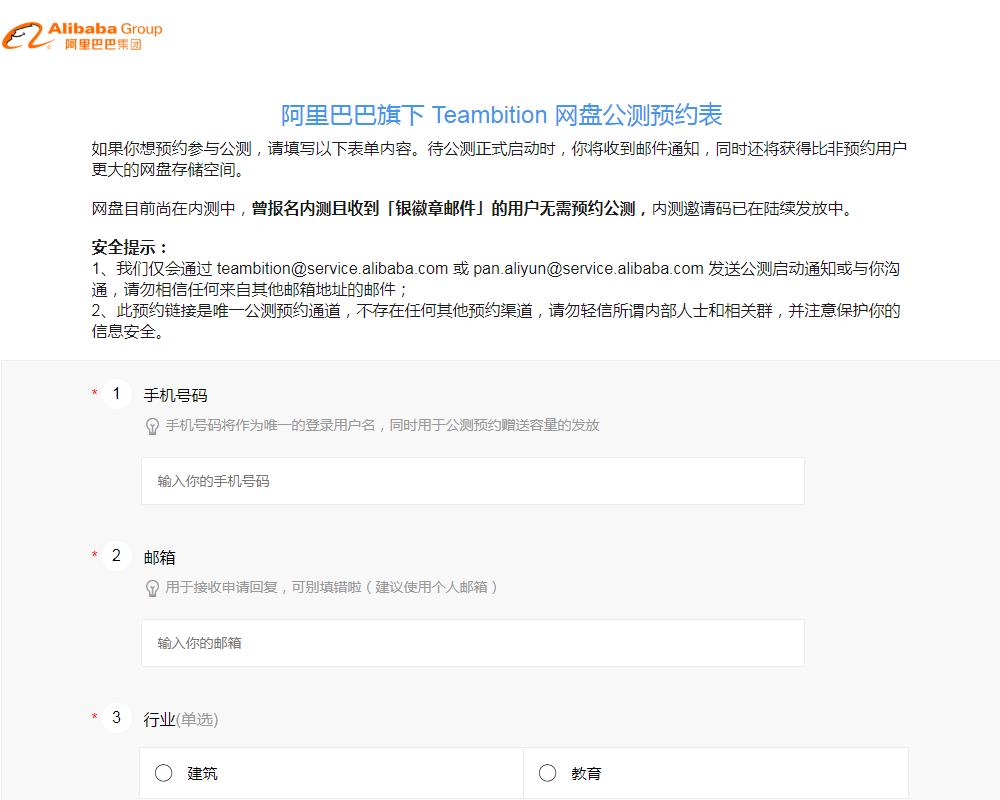Click the pan.aliyun@service.alibaba.com email text

[x=588, y=269]
